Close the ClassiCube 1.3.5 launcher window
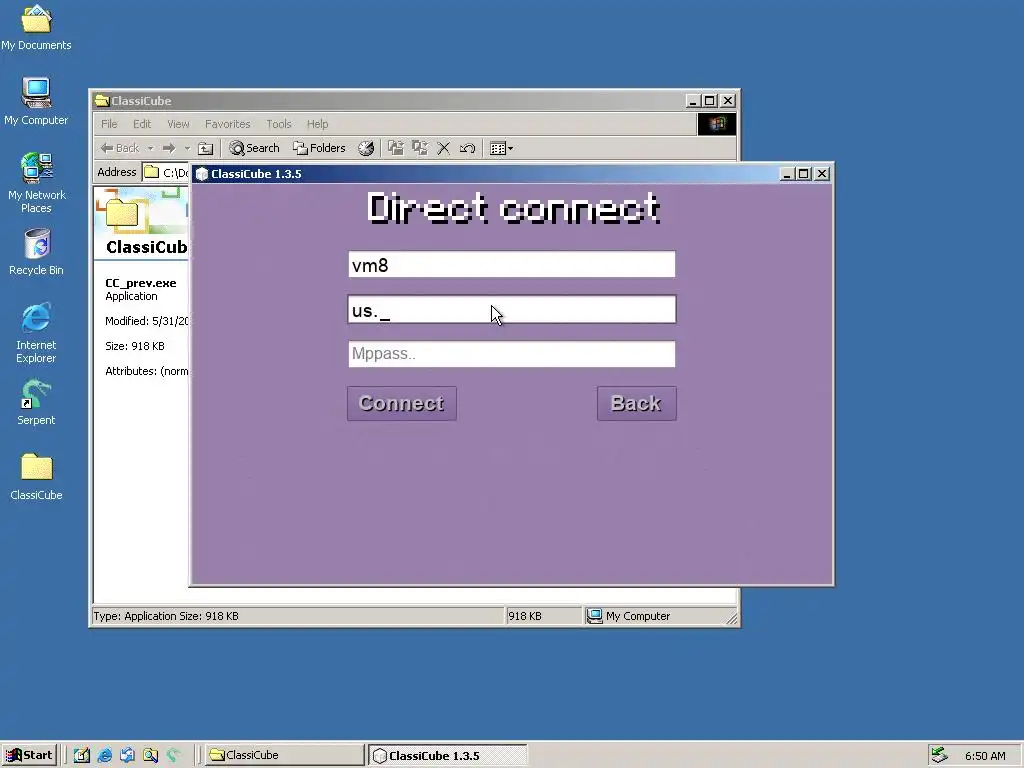Image resolution: width=1024 pixels, height=768 pixels. (x=822, y=174)
